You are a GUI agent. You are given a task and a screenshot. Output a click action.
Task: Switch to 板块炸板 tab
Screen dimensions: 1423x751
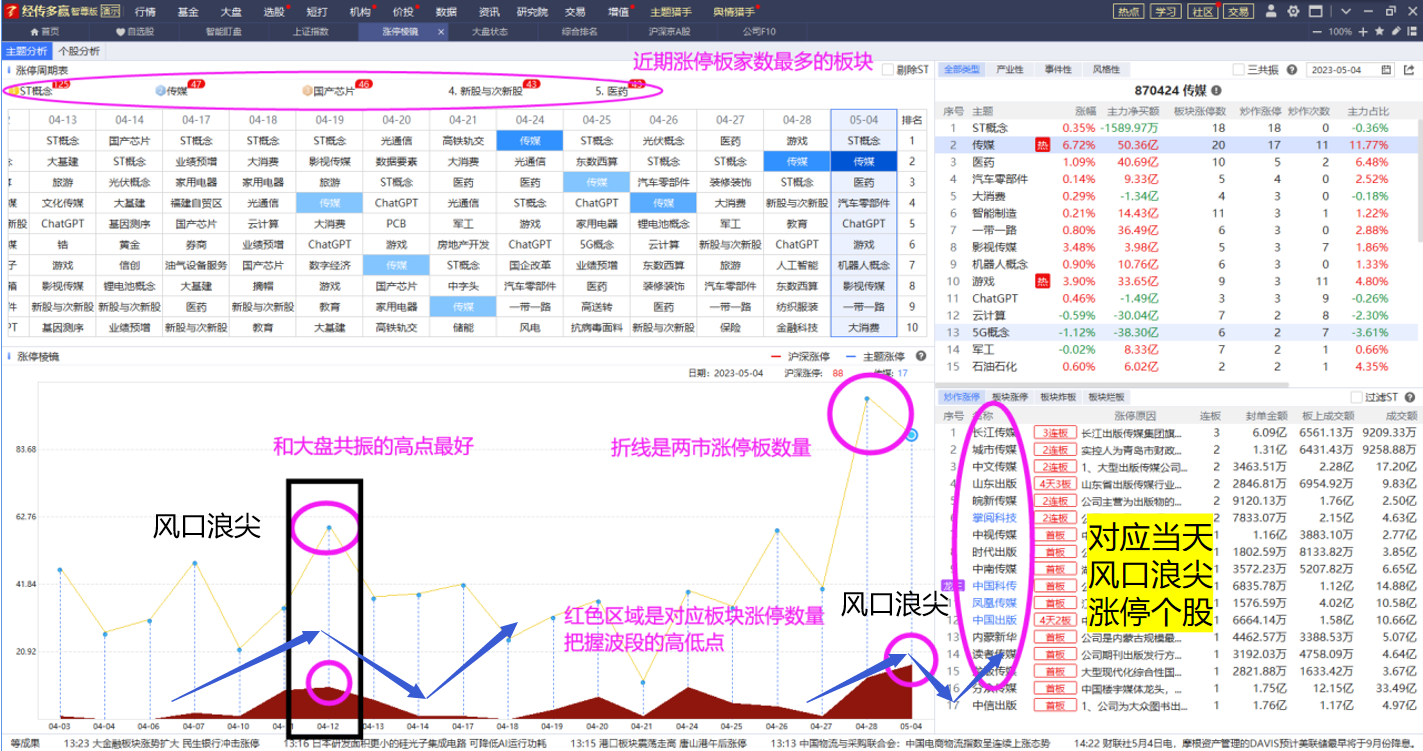click(1058, 397)
